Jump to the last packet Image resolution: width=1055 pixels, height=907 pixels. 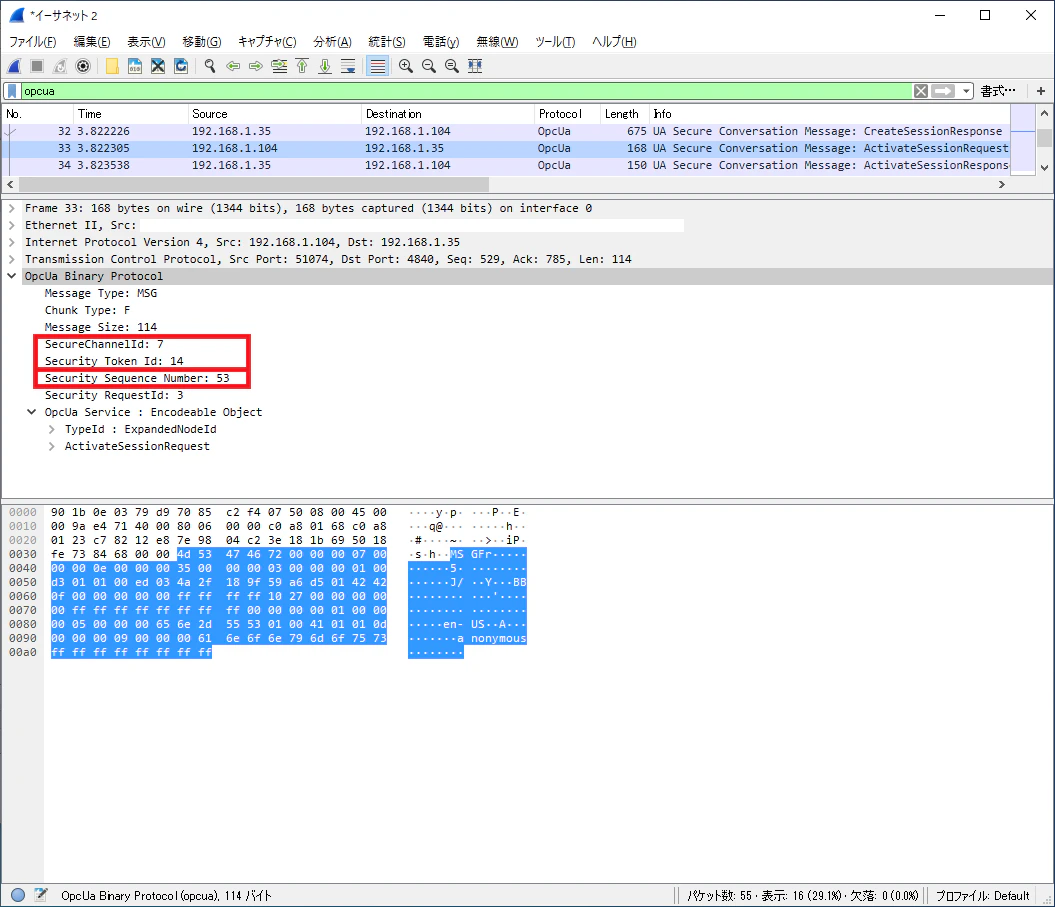pos(325,66)
